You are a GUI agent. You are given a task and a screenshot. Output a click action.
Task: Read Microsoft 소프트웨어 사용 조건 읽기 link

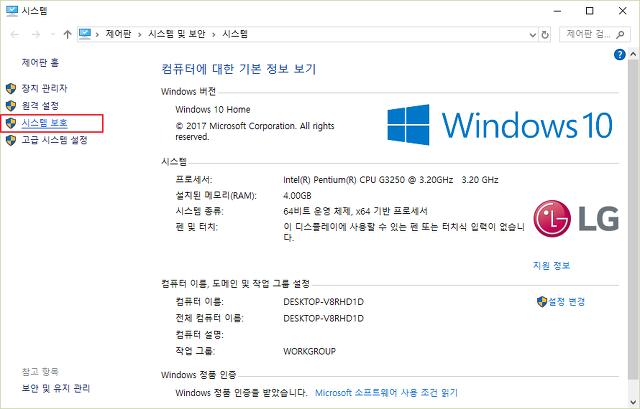coord(386,393)
